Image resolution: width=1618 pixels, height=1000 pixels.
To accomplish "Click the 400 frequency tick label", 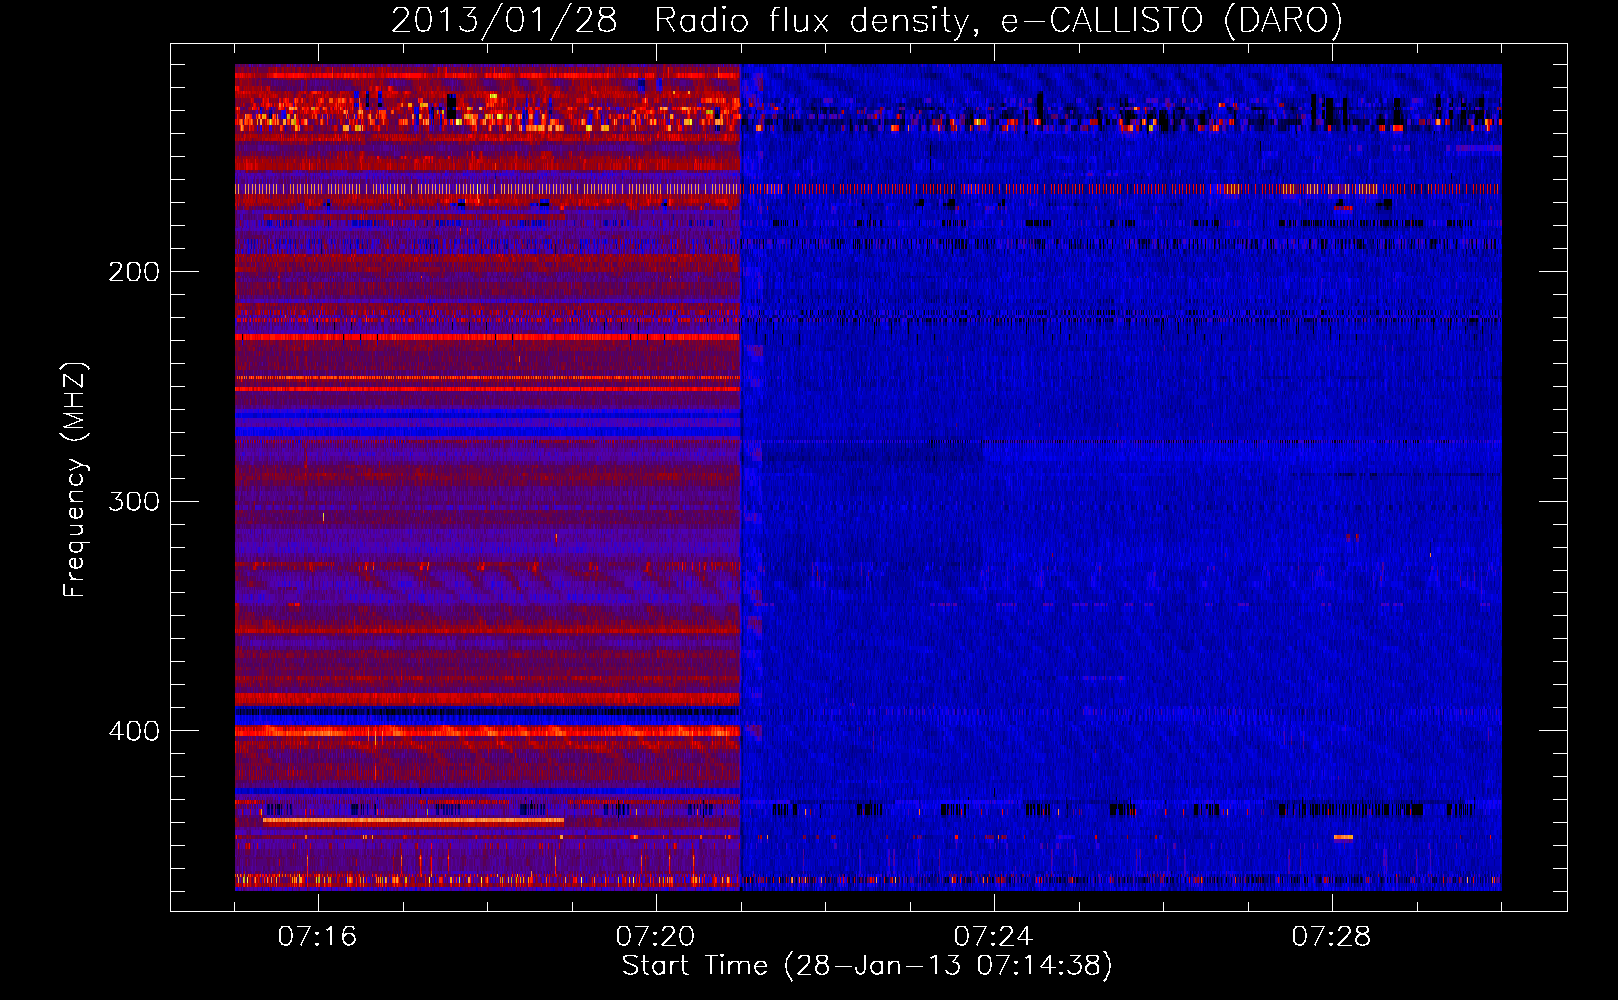I will pyautogui.click(x=134, y=731).
